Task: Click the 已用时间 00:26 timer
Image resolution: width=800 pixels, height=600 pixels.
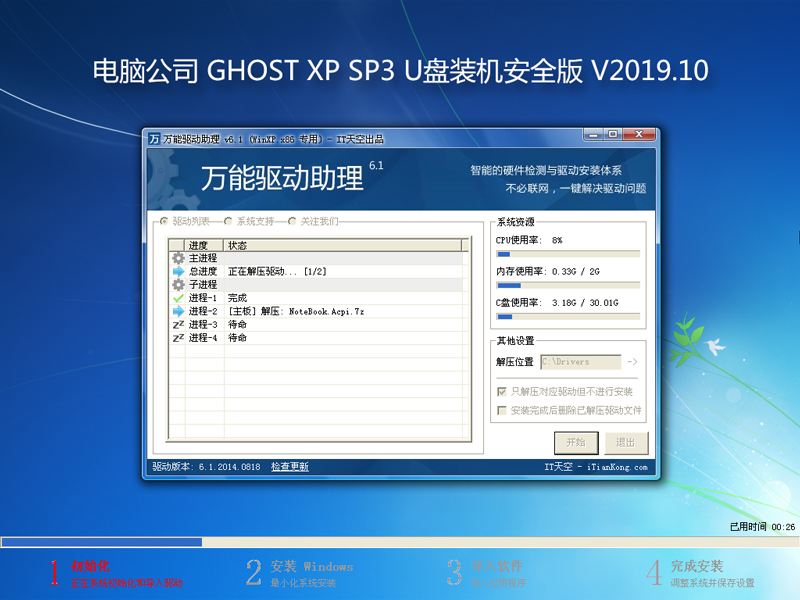Action: (x=762, y=527)
